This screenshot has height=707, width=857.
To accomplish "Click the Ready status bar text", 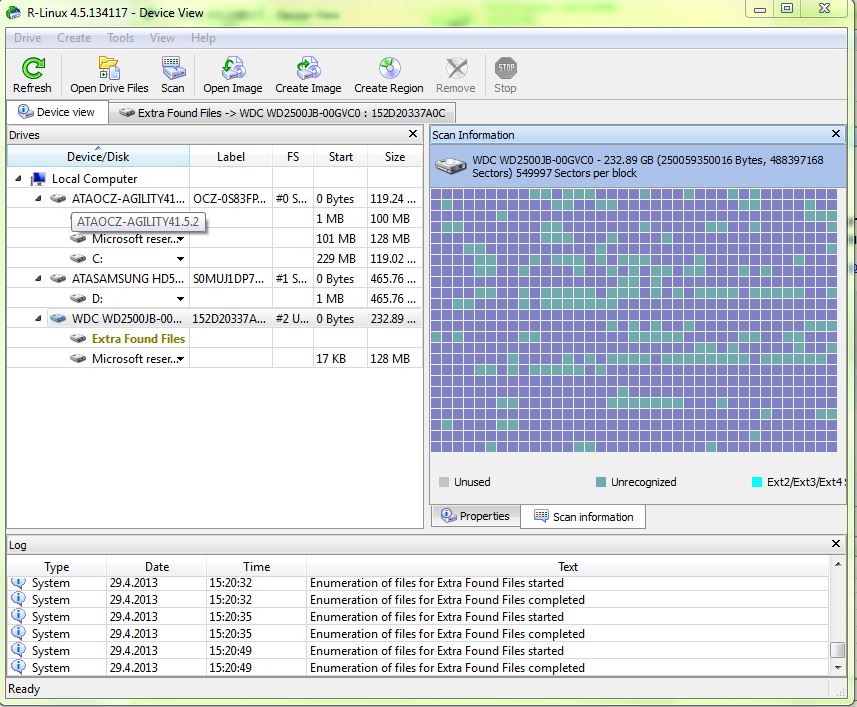I will tap(24, 688).
